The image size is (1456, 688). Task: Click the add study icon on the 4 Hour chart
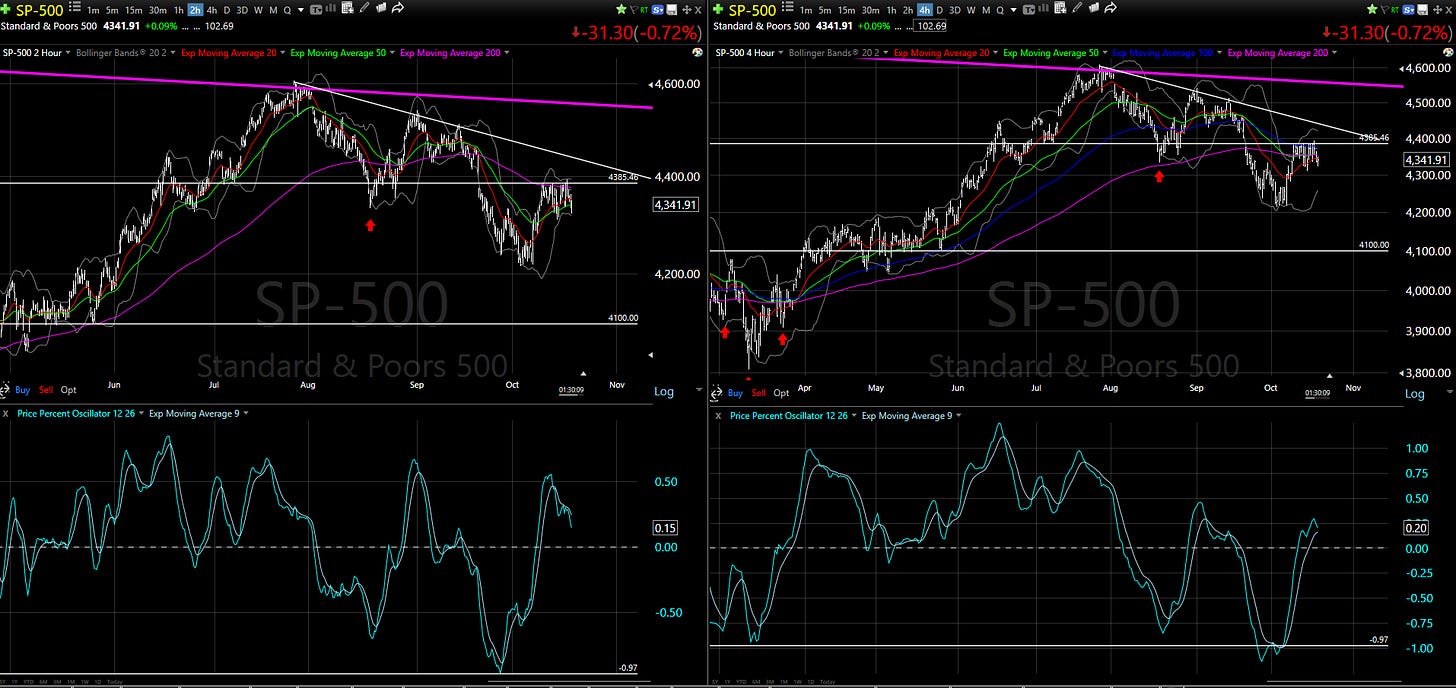pos(1060,8)
